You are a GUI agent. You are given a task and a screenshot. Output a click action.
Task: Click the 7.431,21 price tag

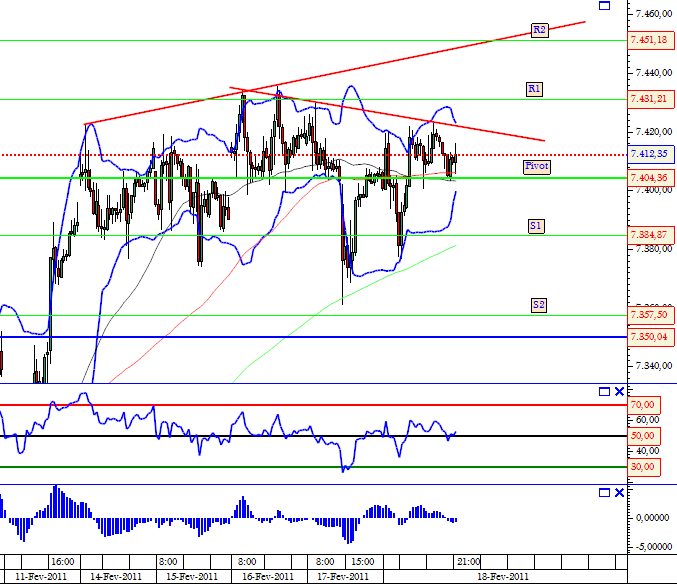coord(651,99)
